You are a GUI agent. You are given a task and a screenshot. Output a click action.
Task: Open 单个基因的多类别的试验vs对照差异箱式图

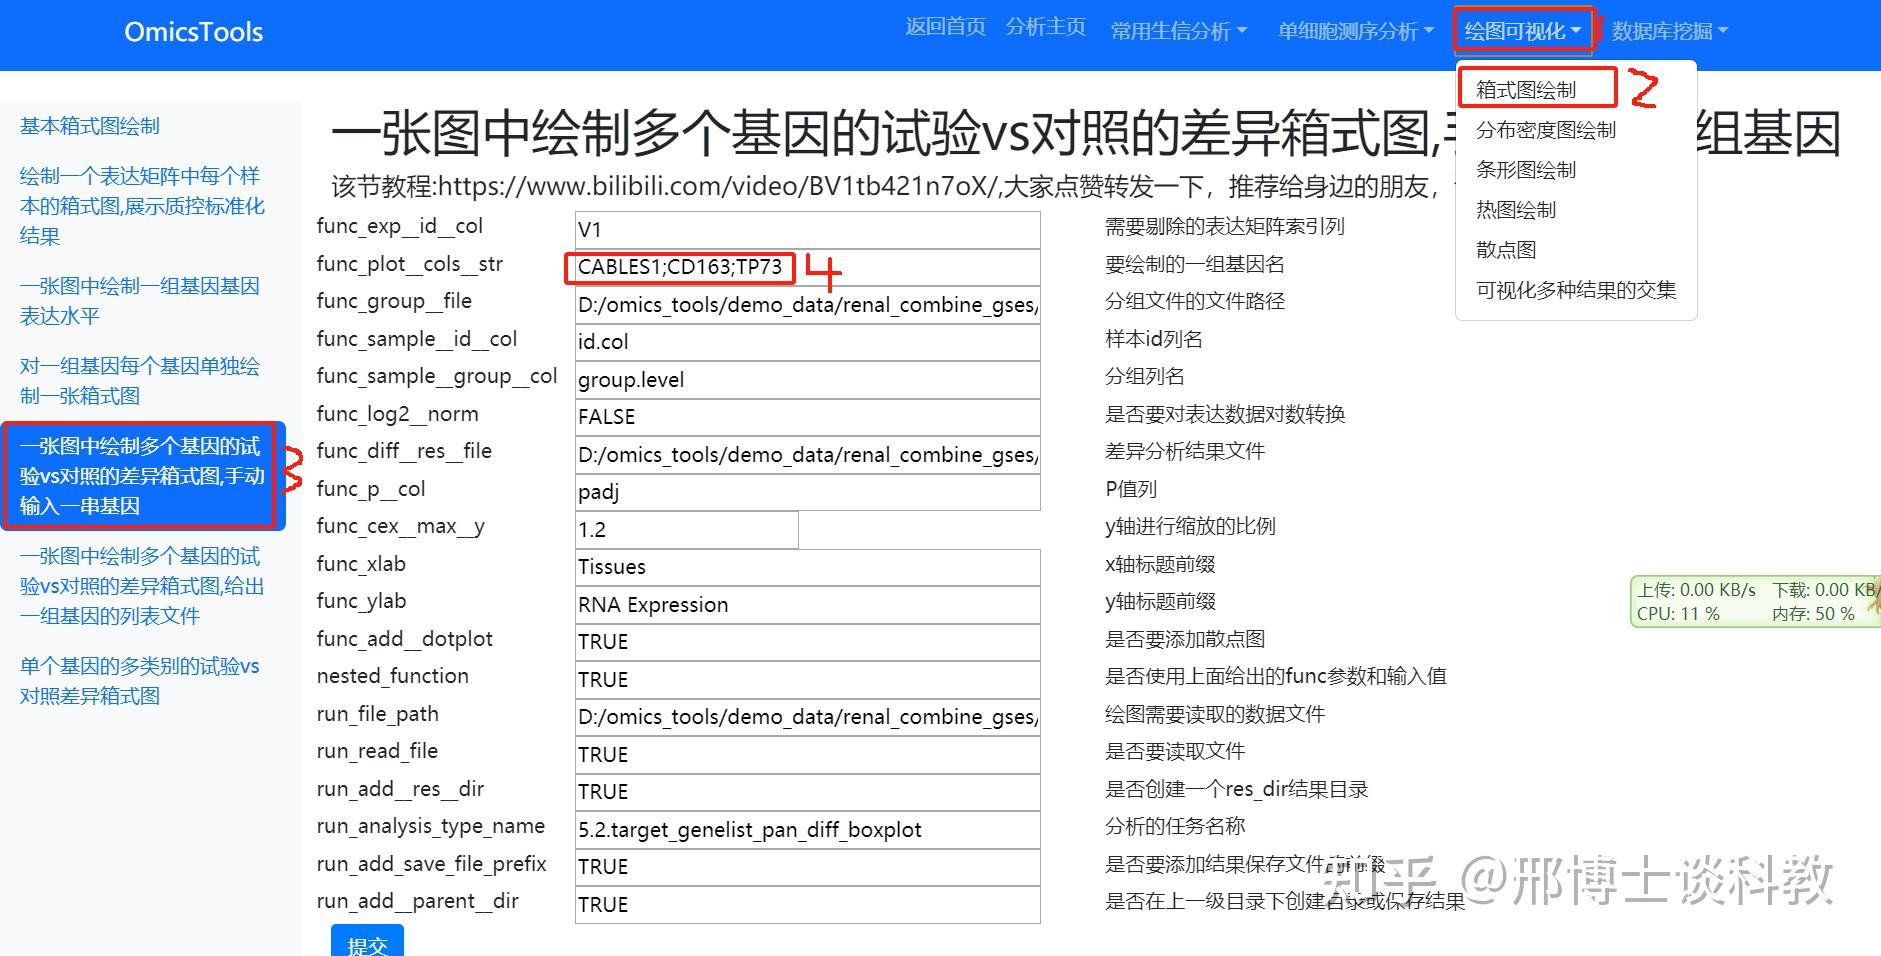(140, 681)
